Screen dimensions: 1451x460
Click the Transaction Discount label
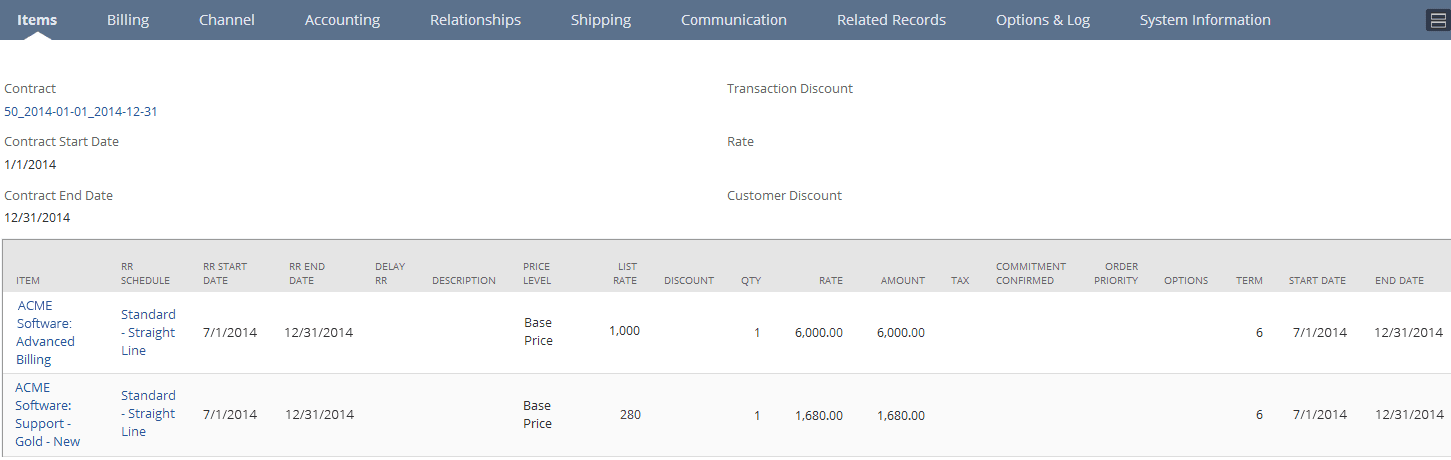pyautogui.click(x=790, y=89)
